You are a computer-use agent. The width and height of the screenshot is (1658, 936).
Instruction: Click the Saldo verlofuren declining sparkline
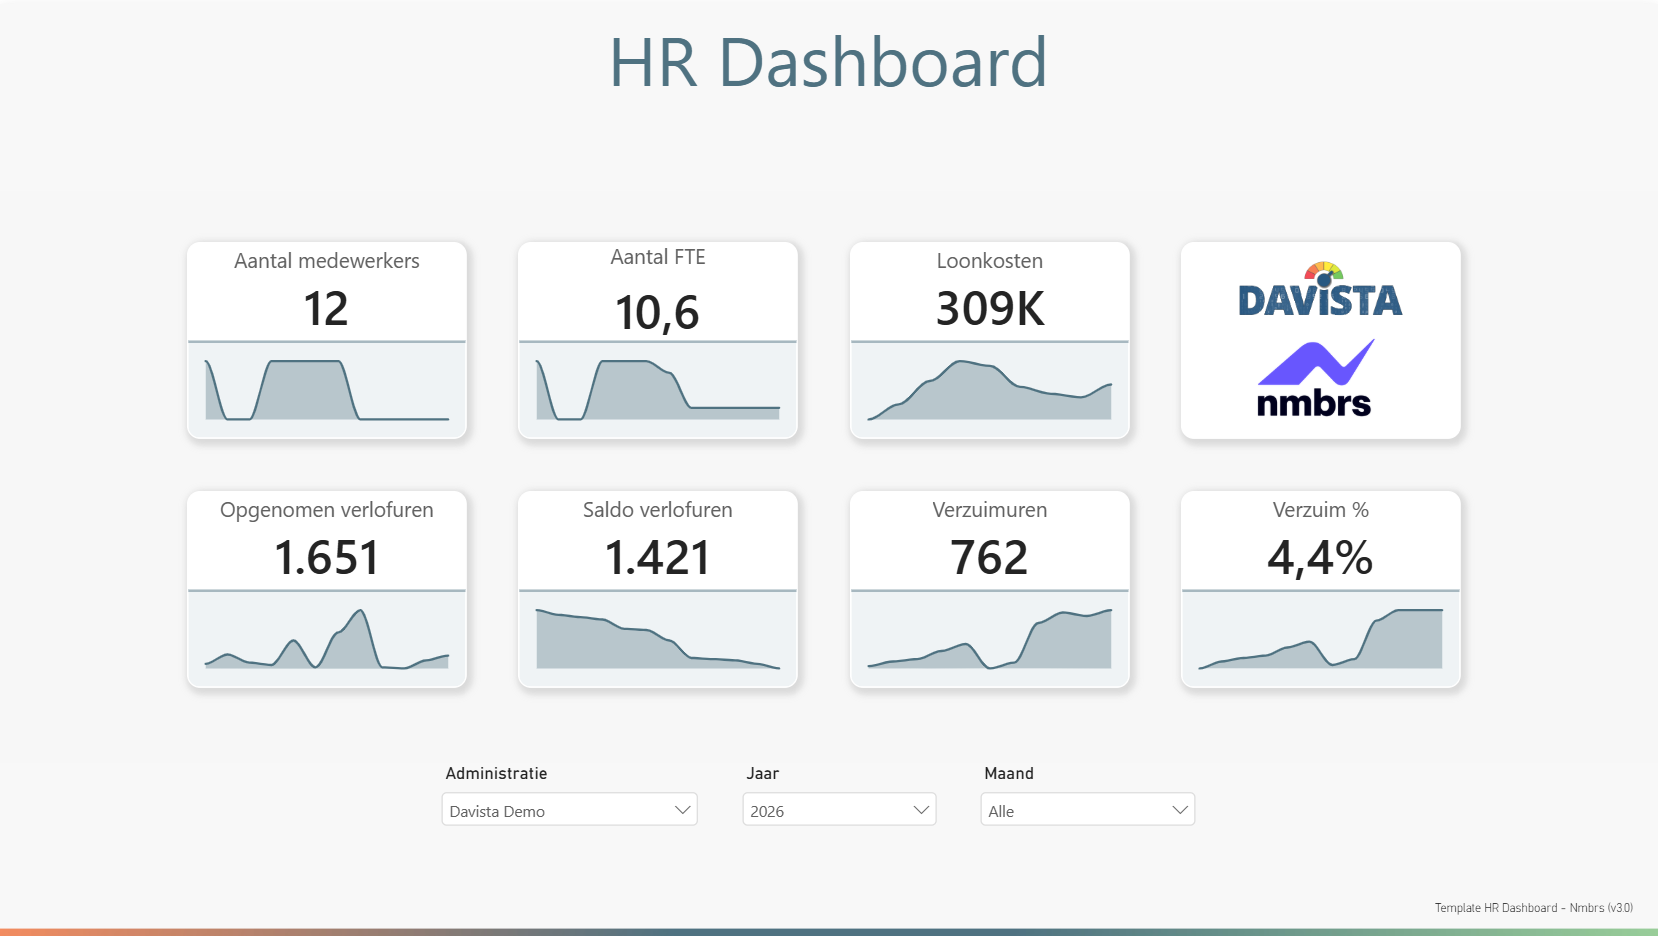tap(658, 639)
